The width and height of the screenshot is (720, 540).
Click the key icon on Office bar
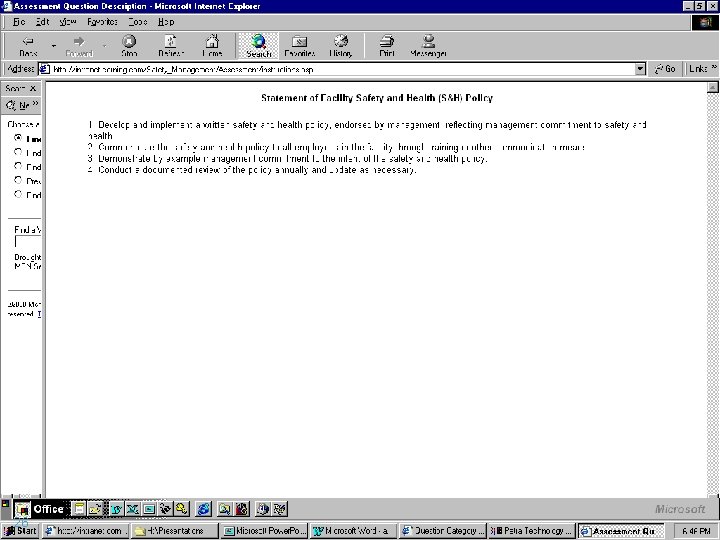[x=181, y=509]
